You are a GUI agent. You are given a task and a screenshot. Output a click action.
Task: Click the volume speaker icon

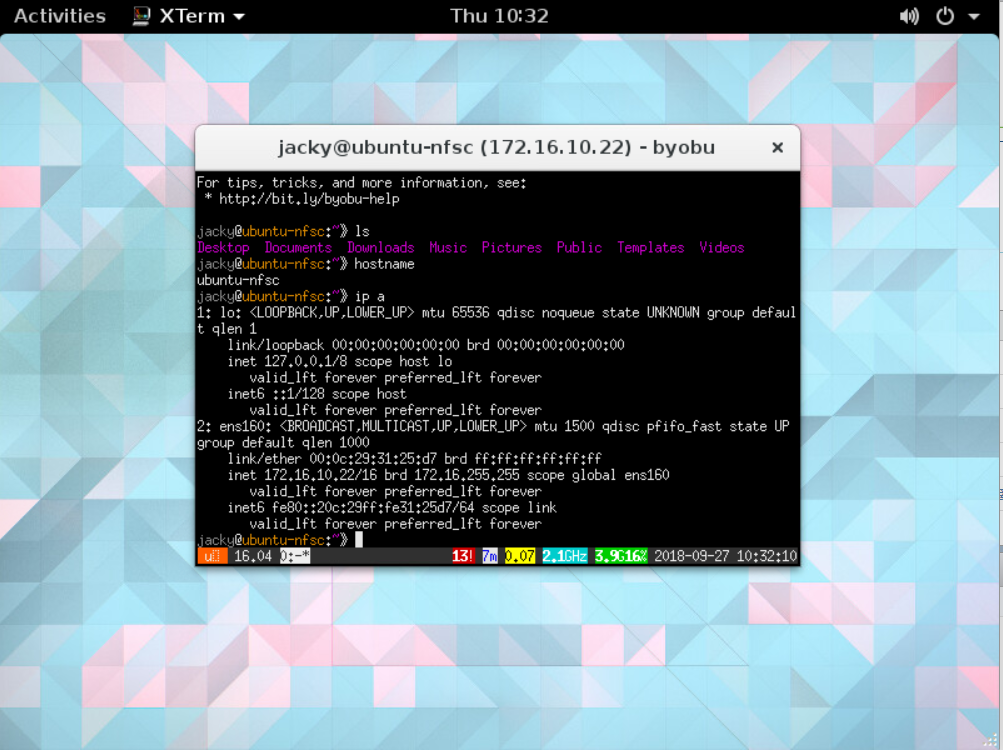pos(909,16)
